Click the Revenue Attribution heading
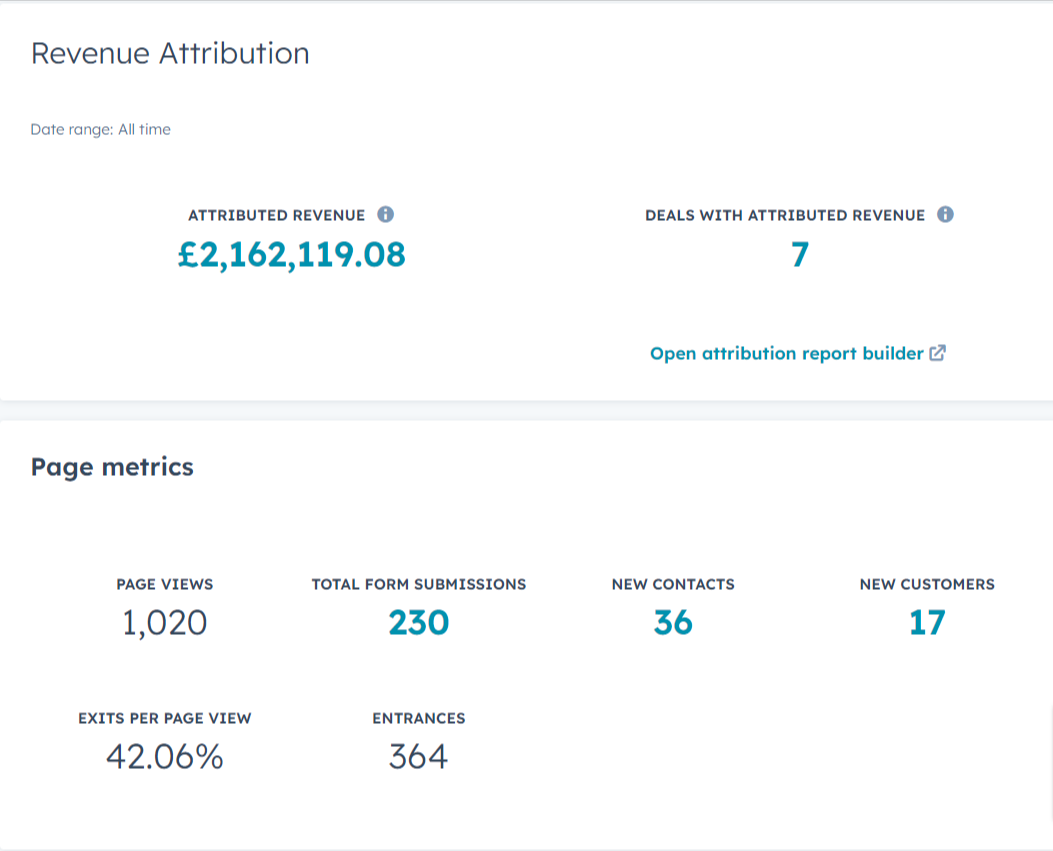Viewport: 1053px width, 851px height. click(x=170, y=53)
